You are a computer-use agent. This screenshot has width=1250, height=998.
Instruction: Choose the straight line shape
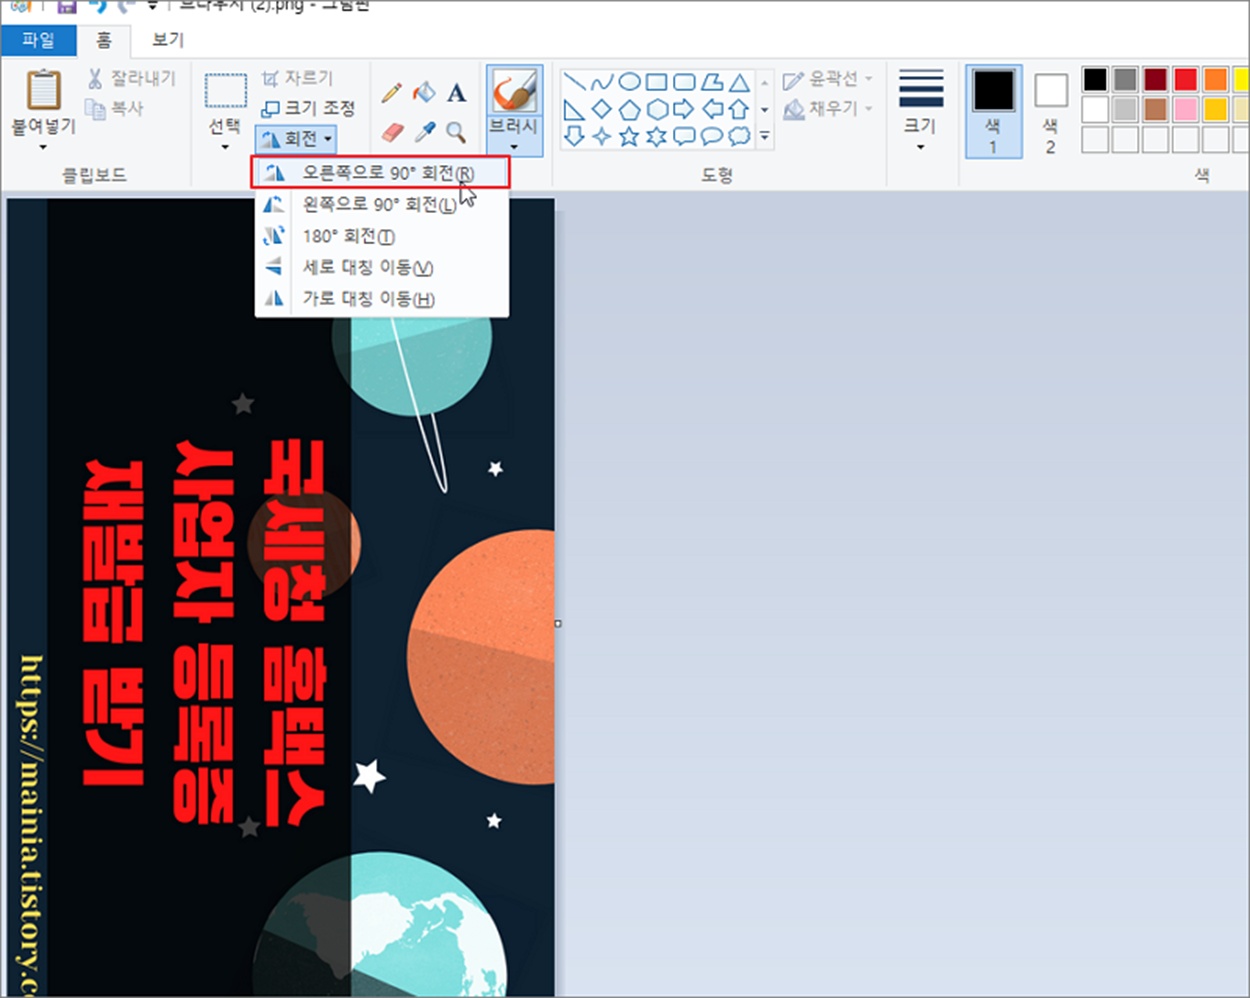(x=574, y=82)
